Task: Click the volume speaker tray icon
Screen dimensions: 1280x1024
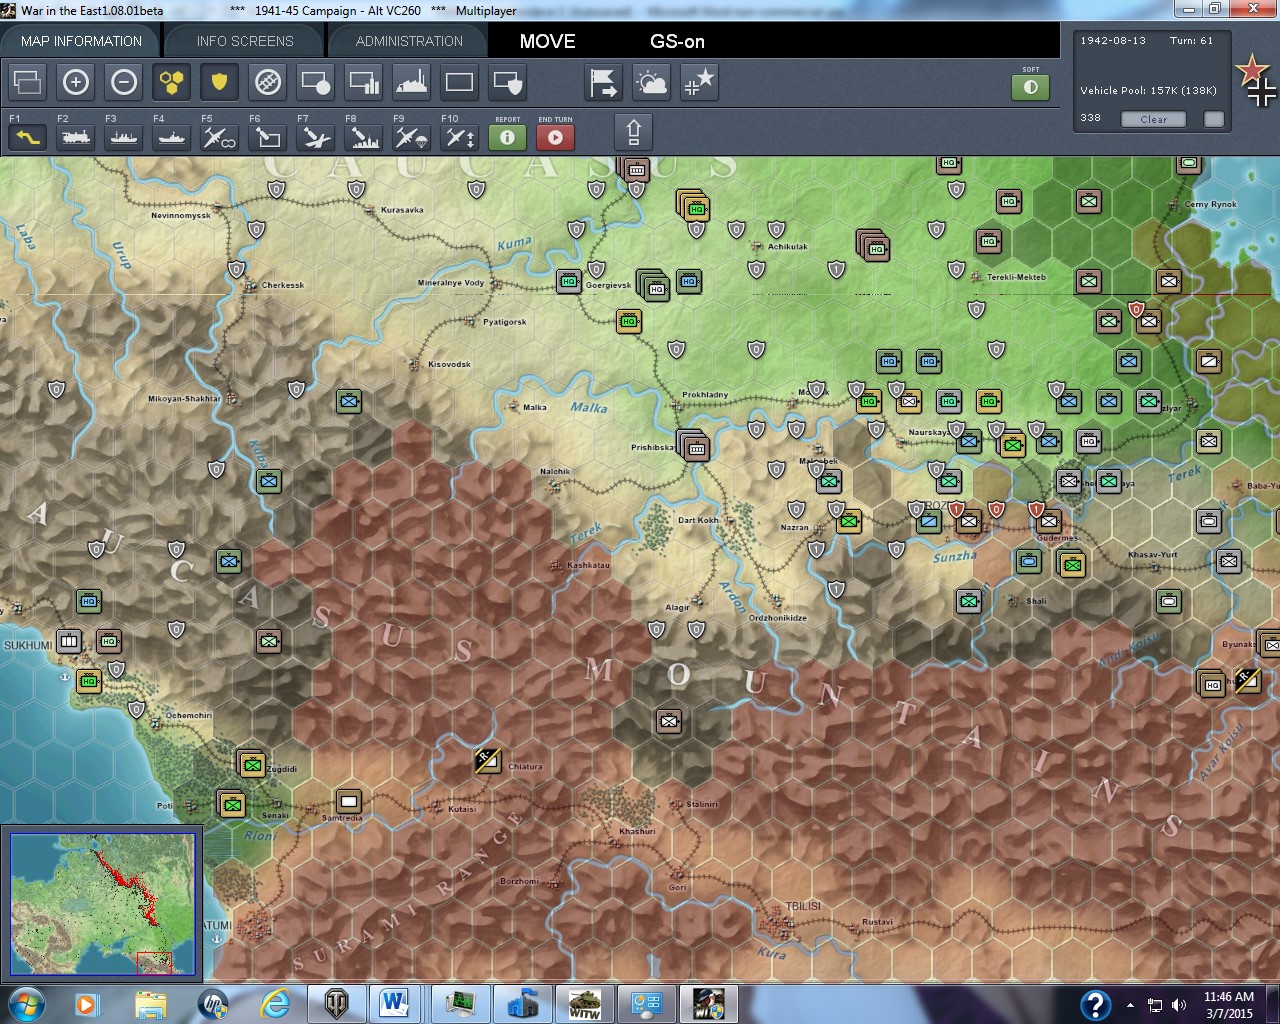Action: click(x=1178, y=1005)
